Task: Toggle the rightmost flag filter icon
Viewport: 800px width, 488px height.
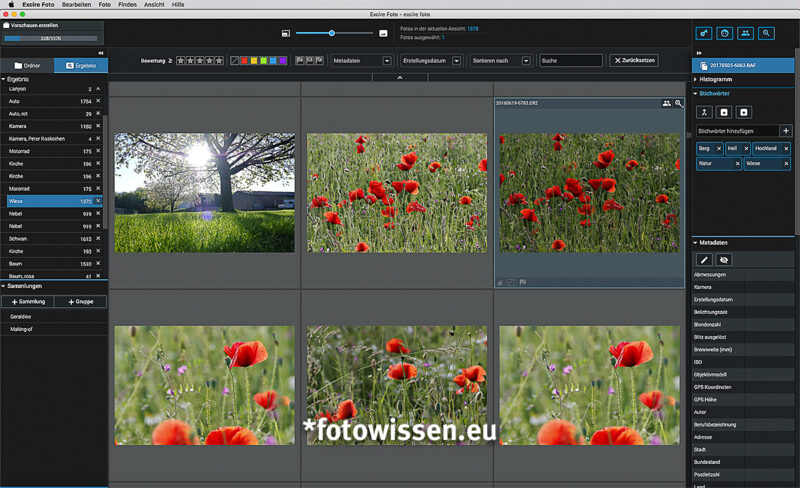Action: (x=319, y=61)
